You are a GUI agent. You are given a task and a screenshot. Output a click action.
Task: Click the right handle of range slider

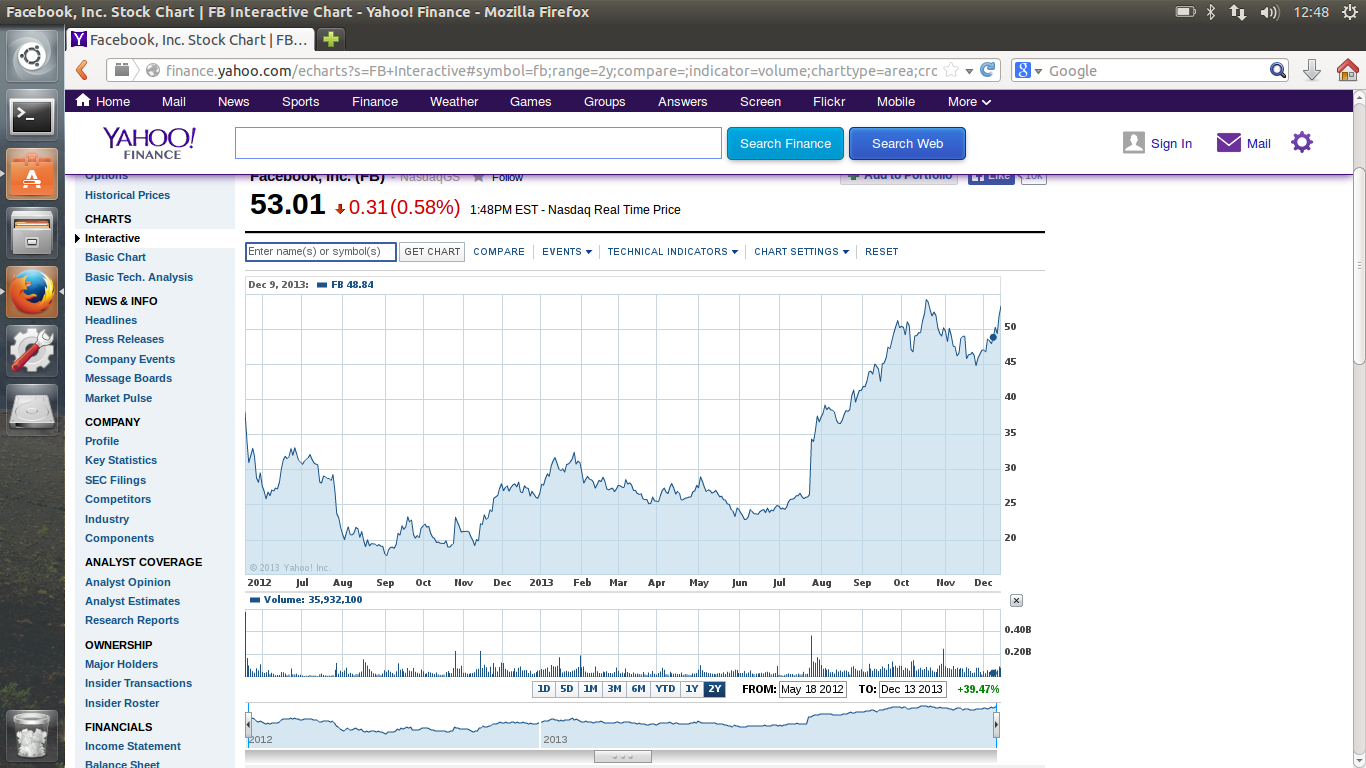996,725
